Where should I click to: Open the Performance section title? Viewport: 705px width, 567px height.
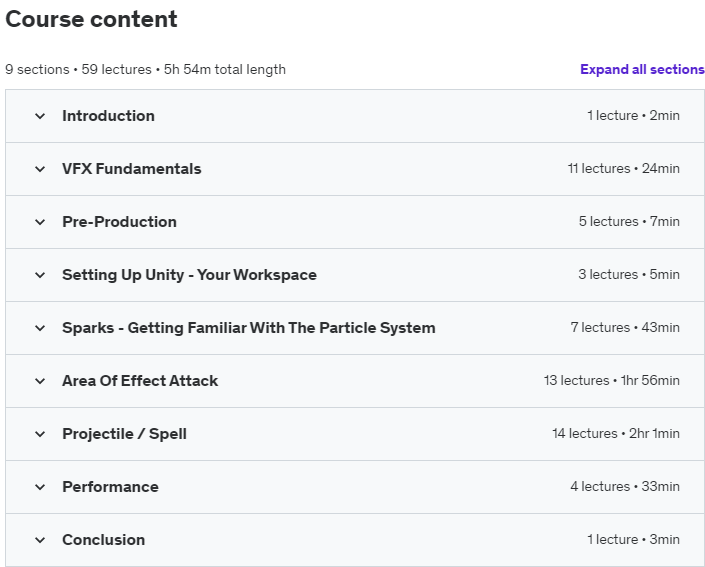pos(110,487)
